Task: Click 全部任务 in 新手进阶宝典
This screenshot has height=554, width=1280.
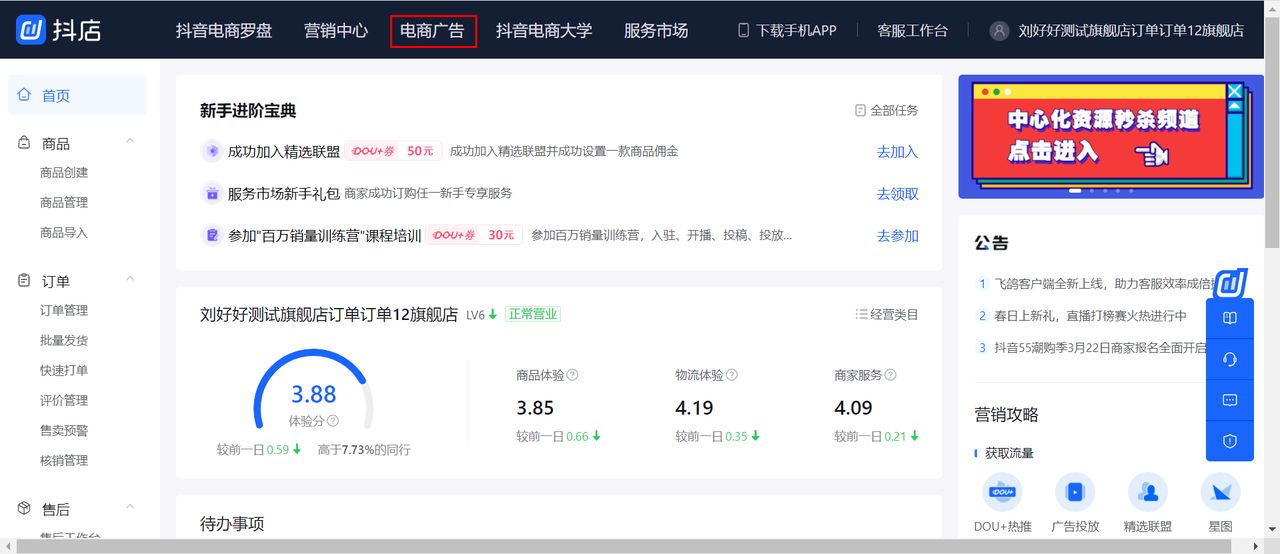Action: click(886, 111)
